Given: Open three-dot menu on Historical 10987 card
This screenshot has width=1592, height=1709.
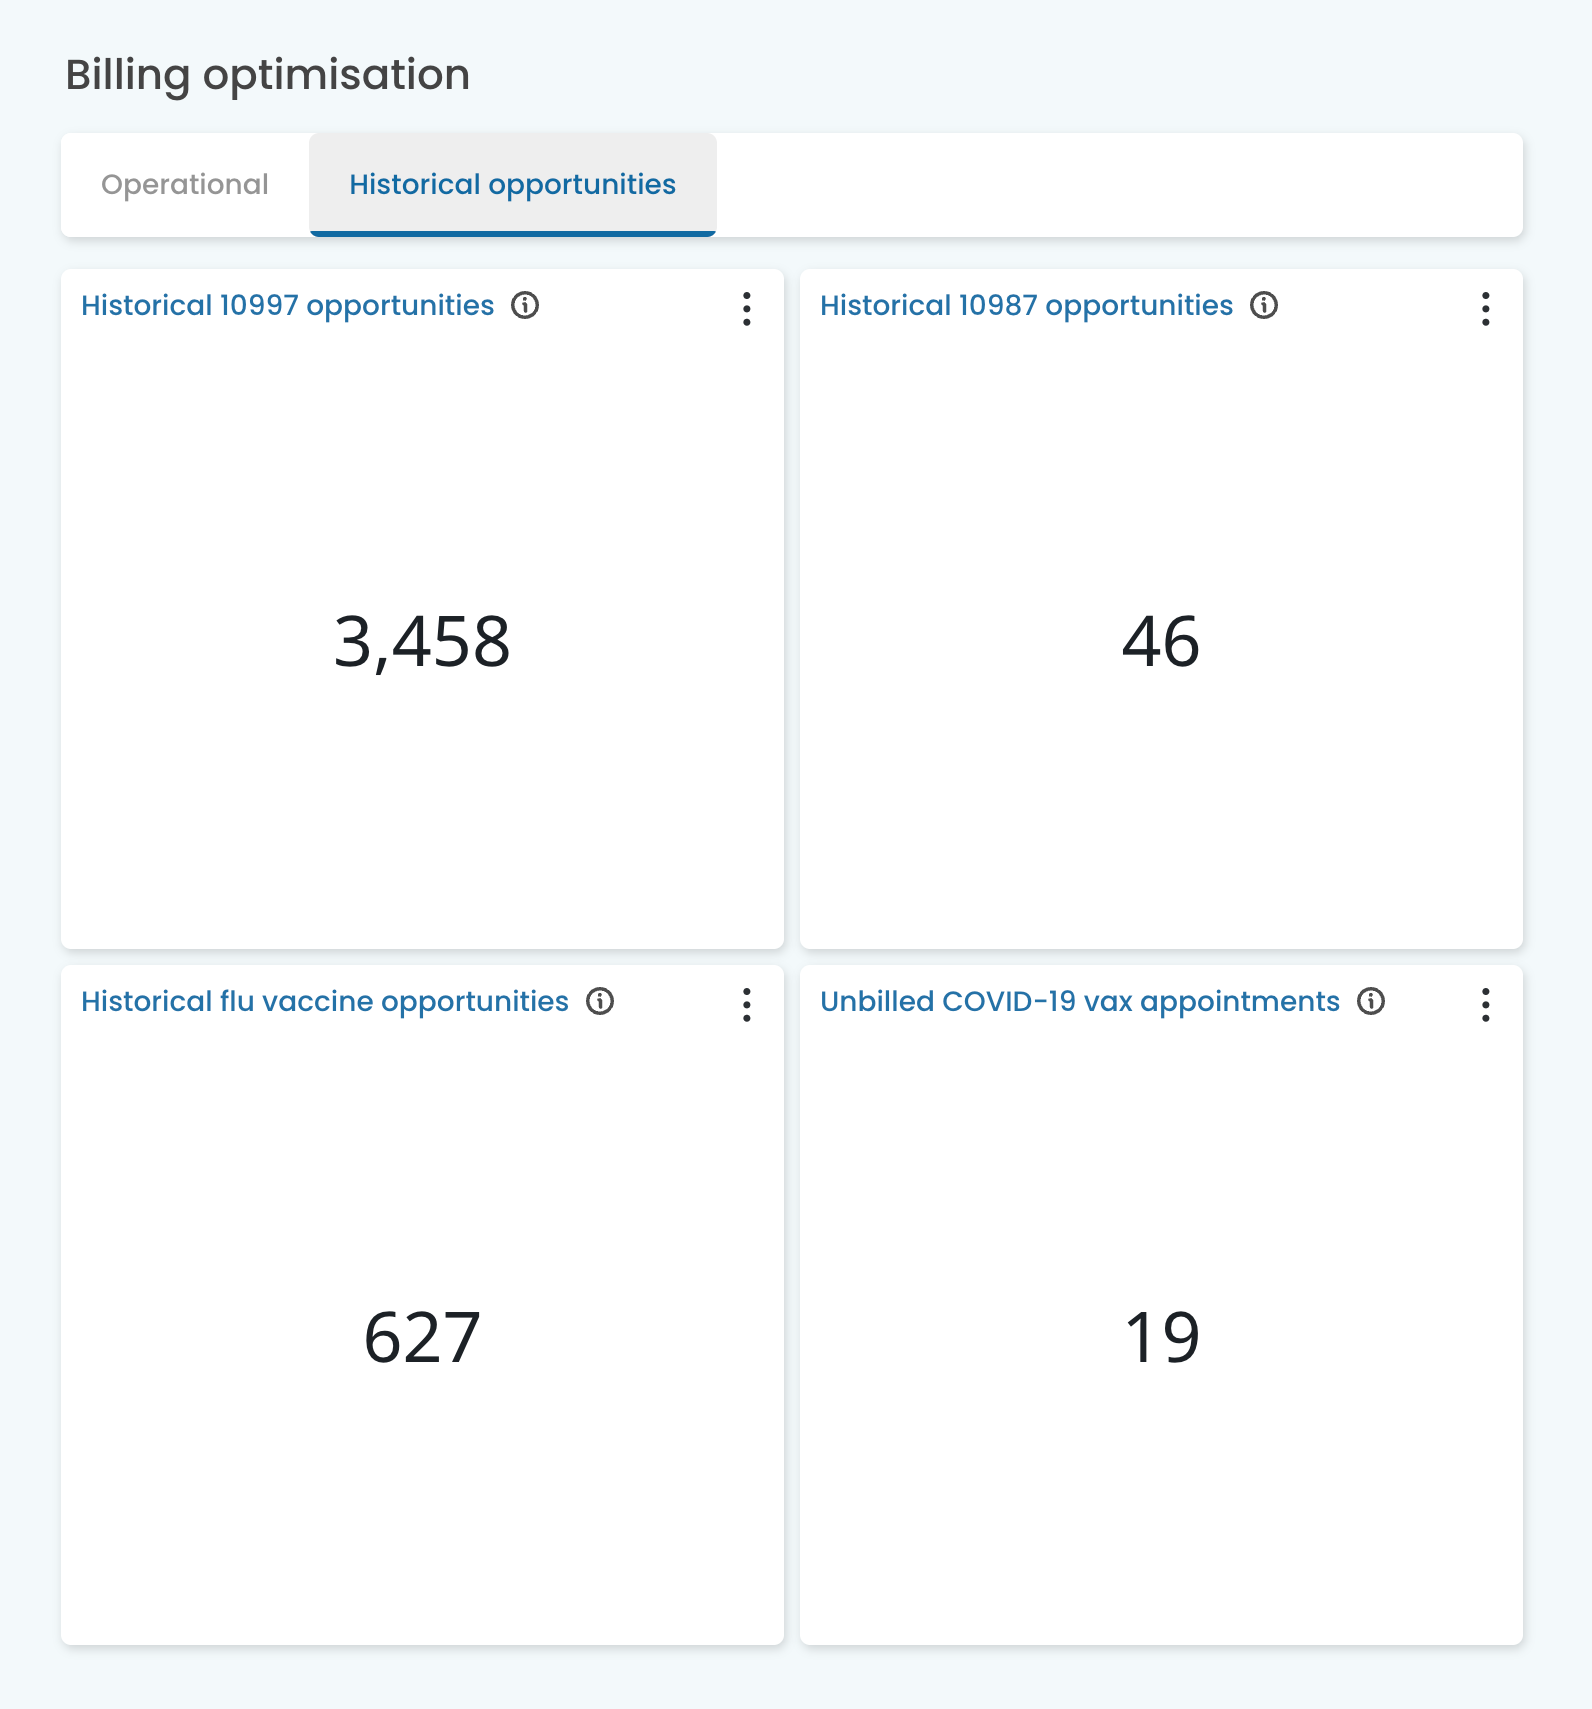Looking at the screenshot, I should click(x=1486, y=309).
